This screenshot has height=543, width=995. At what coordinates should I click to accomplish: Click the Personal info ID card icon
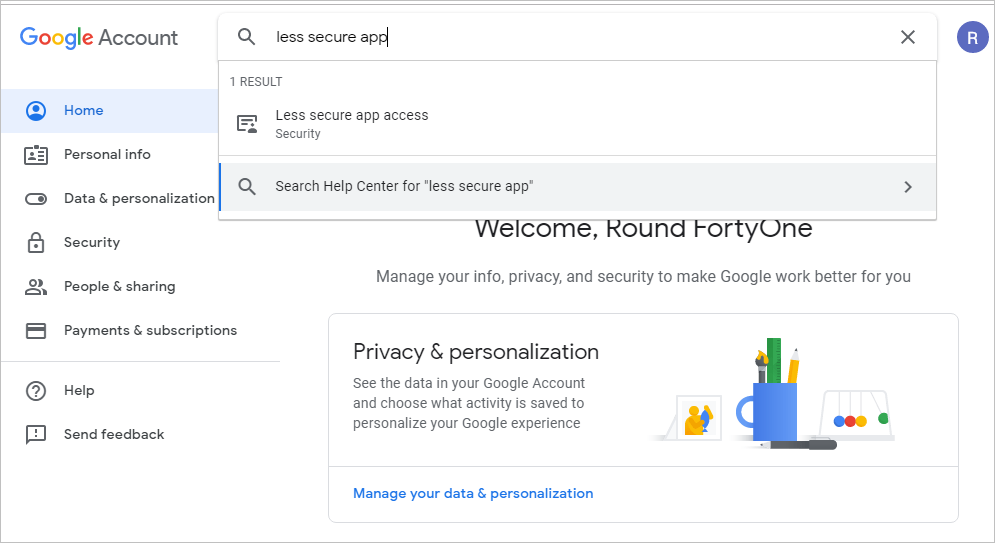tap(36, 155)
